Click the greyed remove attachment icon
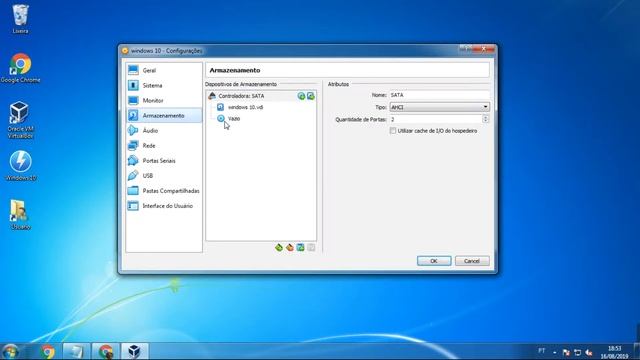 click(x=311, y=247)
